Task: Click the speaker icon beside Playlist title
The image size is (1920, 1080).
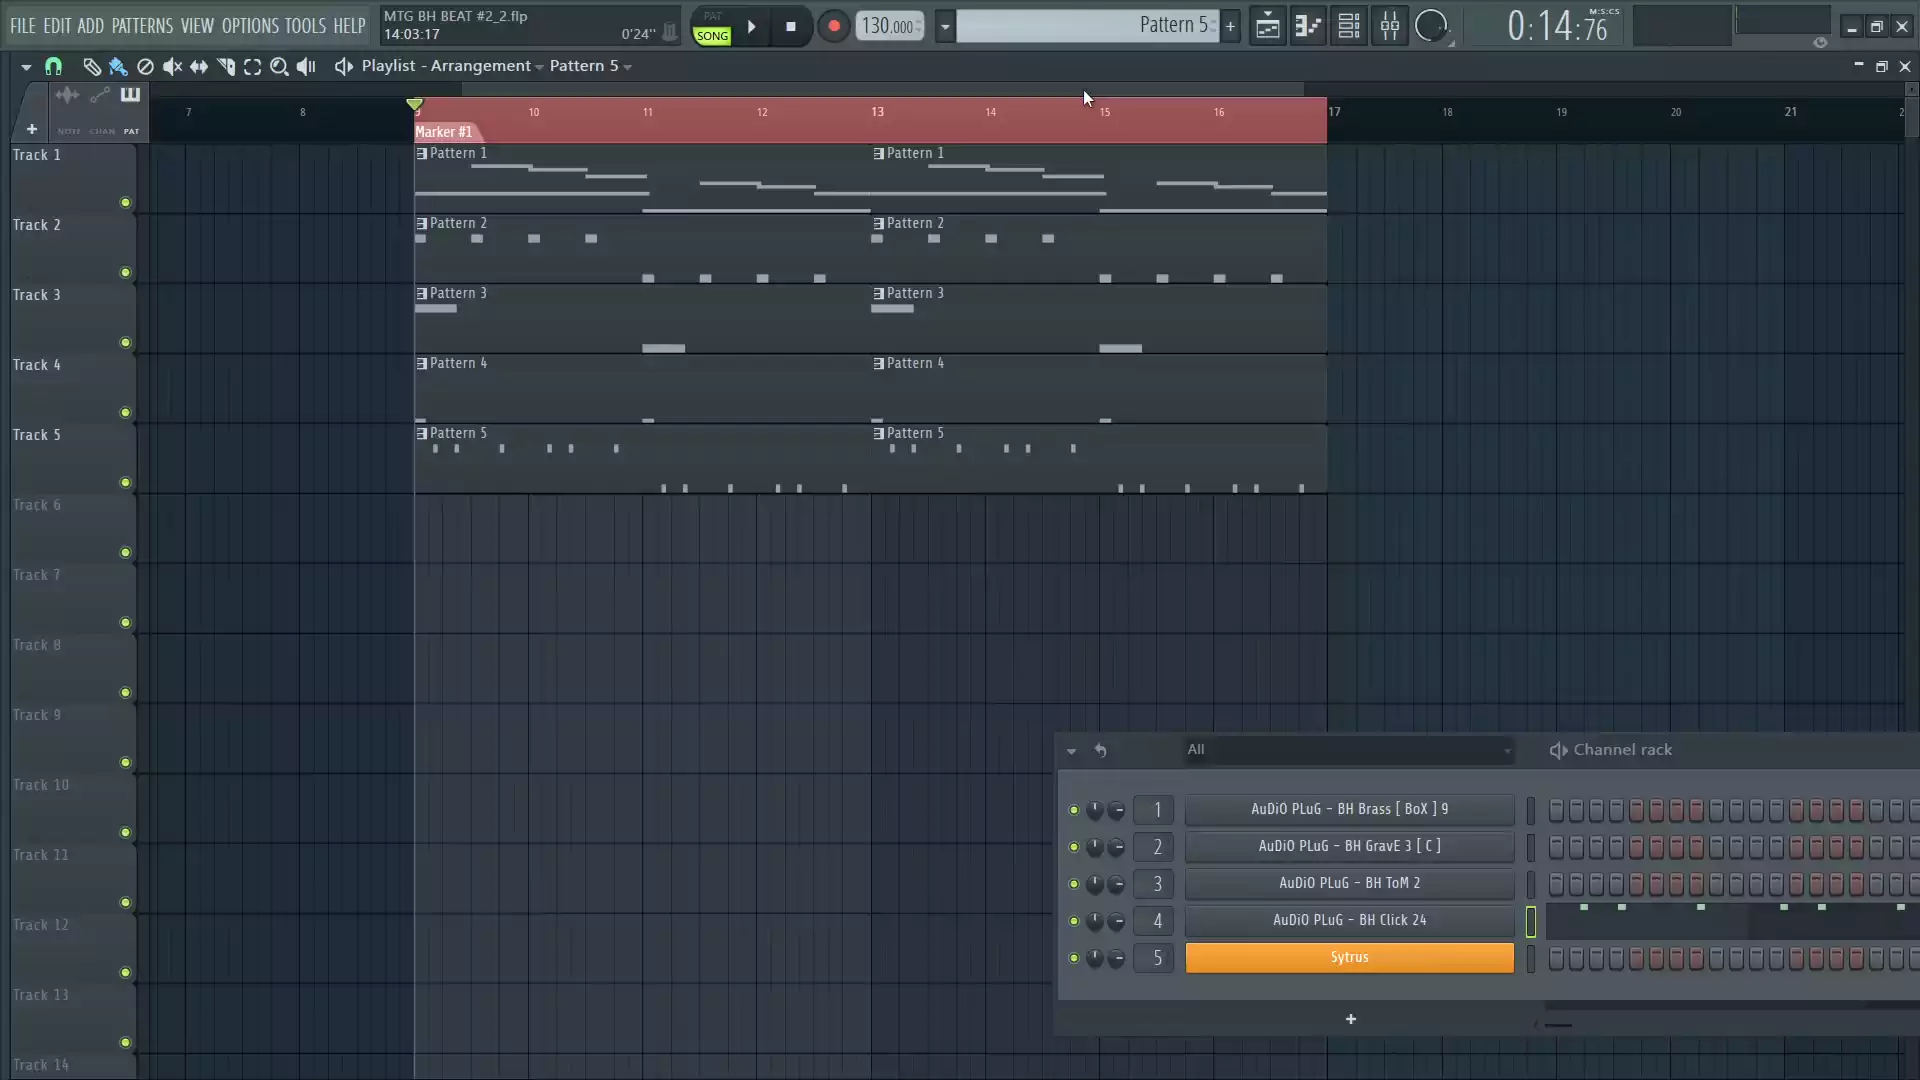Action: (x=343, y=66)
